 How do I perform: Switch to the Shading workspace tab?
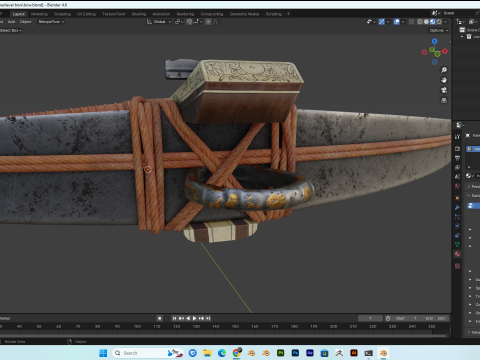click(139, 14)
